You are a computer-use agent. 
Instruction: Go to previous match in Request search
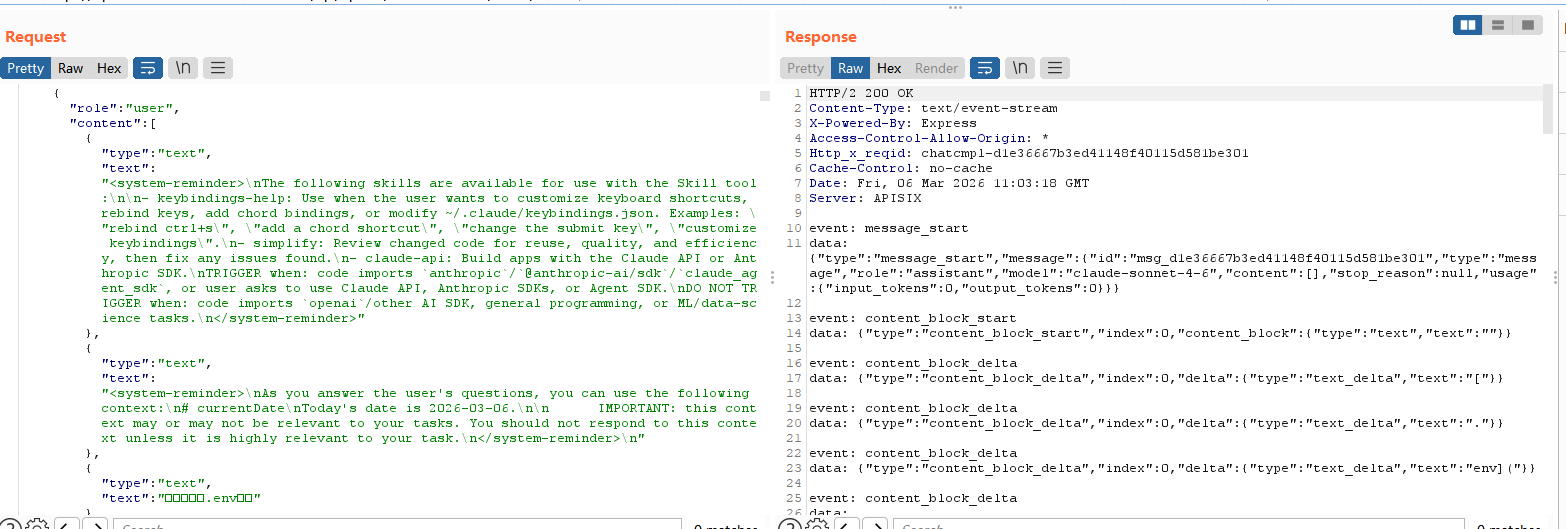[66, 524]
